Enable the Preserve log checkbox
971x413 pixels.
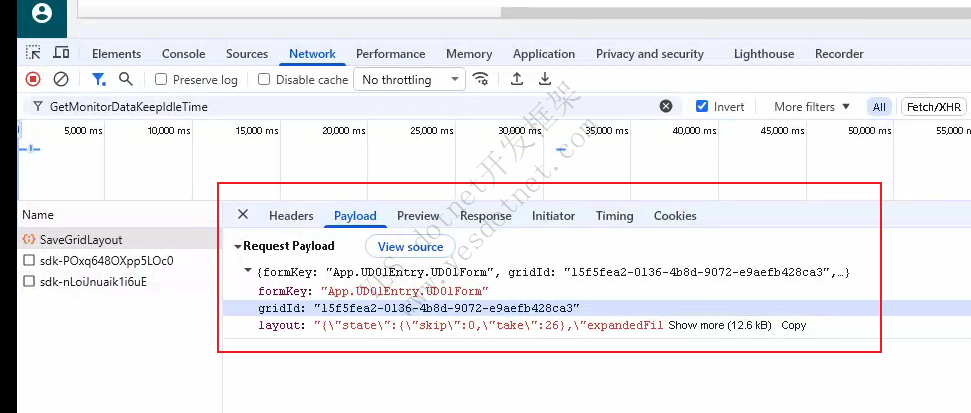point(161,80)
